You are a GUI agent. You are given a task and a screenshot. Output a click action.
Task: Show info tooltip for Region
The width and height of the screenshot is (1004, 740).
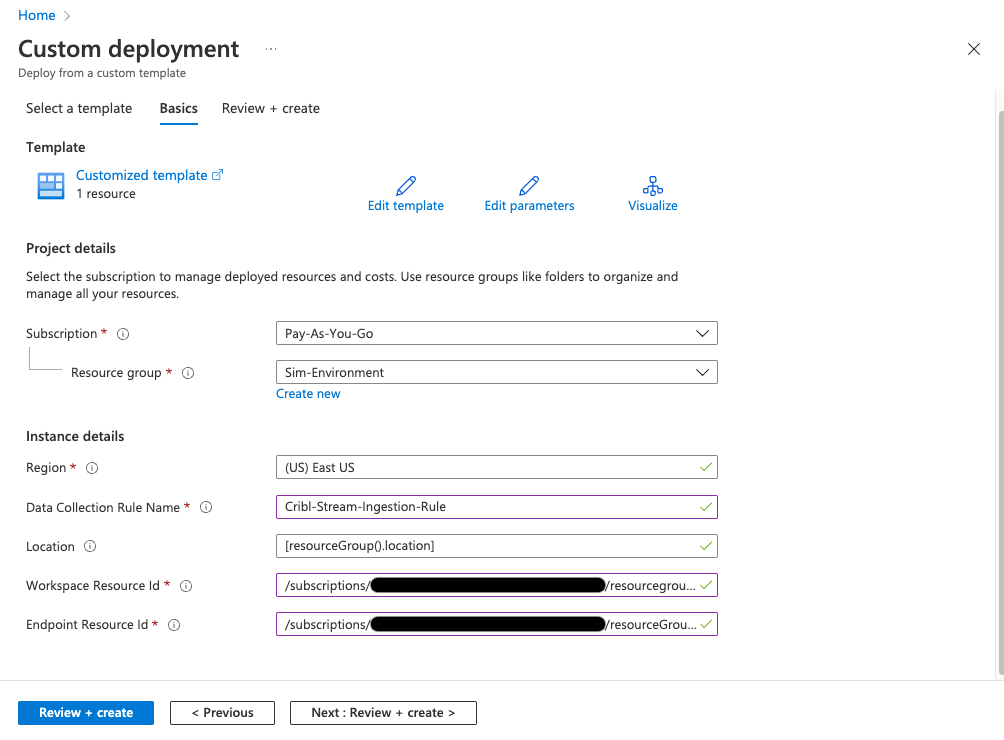tap(92, 468)
